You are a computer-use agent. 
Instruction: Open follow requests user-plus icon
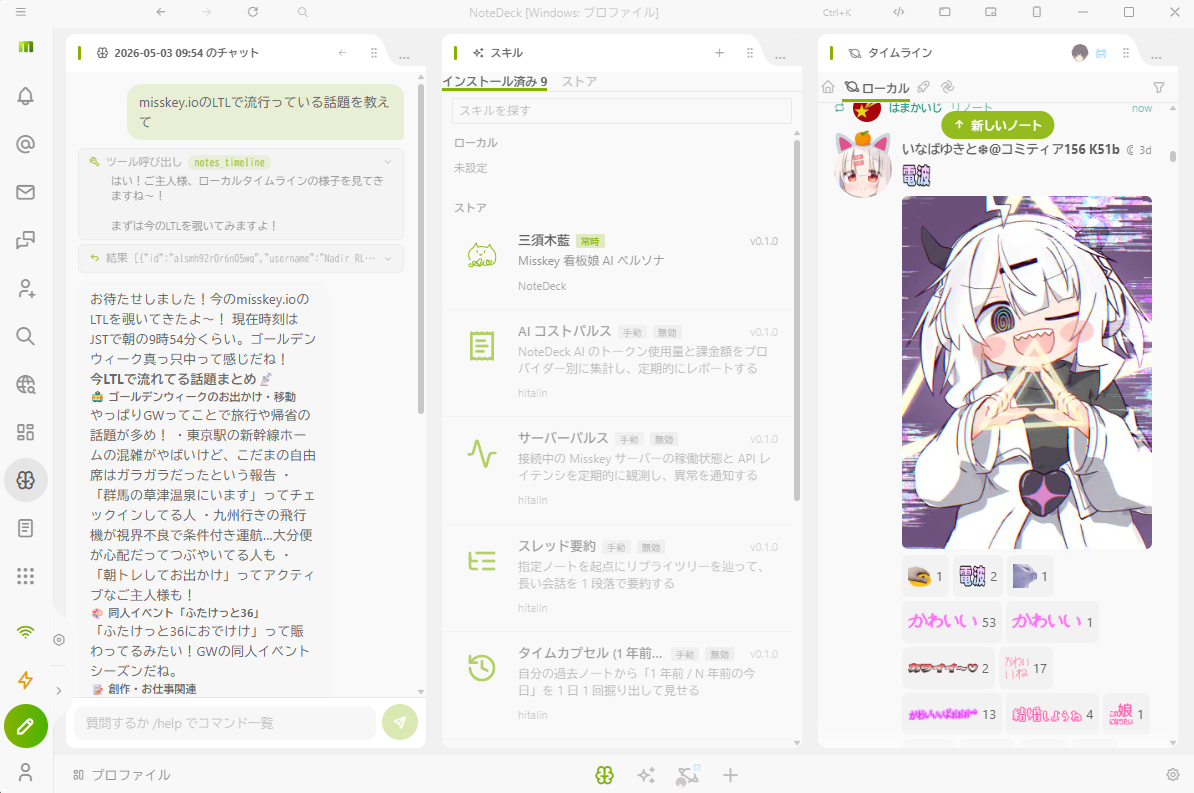(25, 288)
